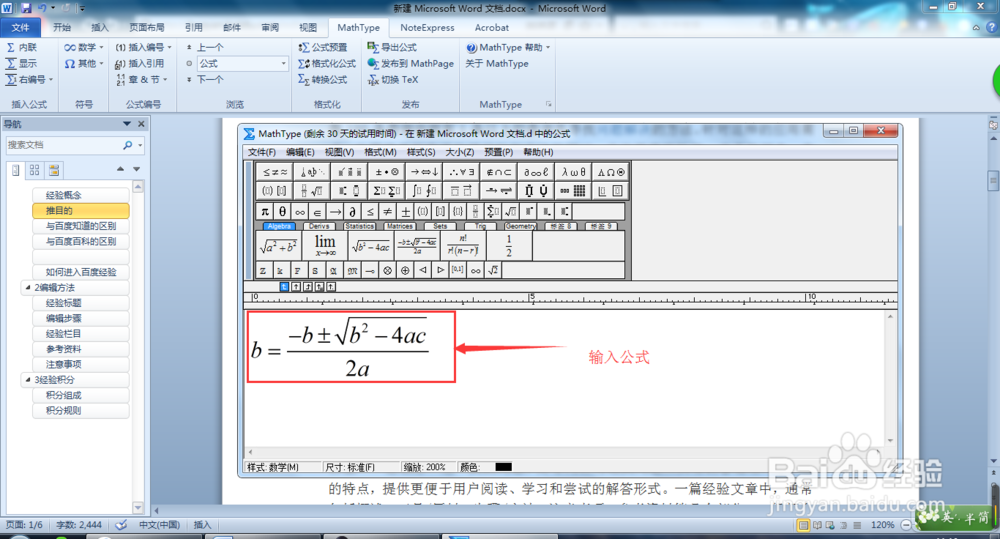Show headings view in navigation pane
The height and width of the screenshot is (539, 1000).
(16, 170)
